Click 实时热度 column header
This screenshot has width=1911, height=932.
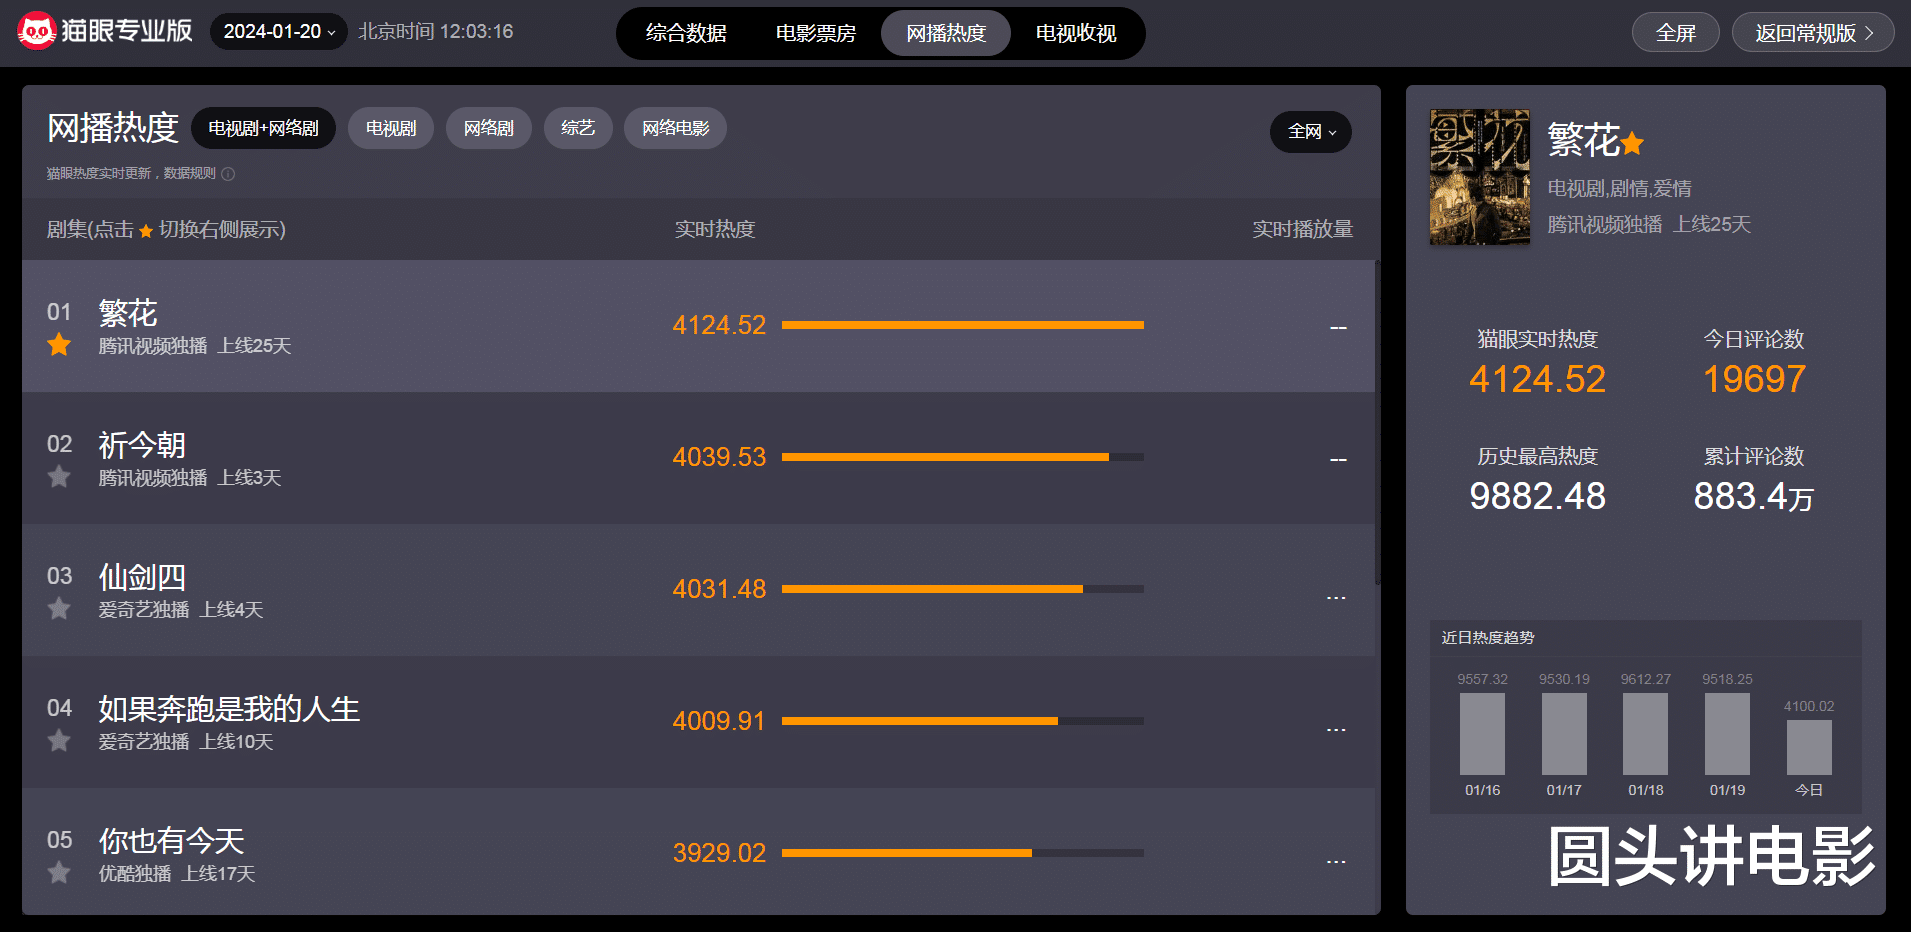tap(715, 229)
